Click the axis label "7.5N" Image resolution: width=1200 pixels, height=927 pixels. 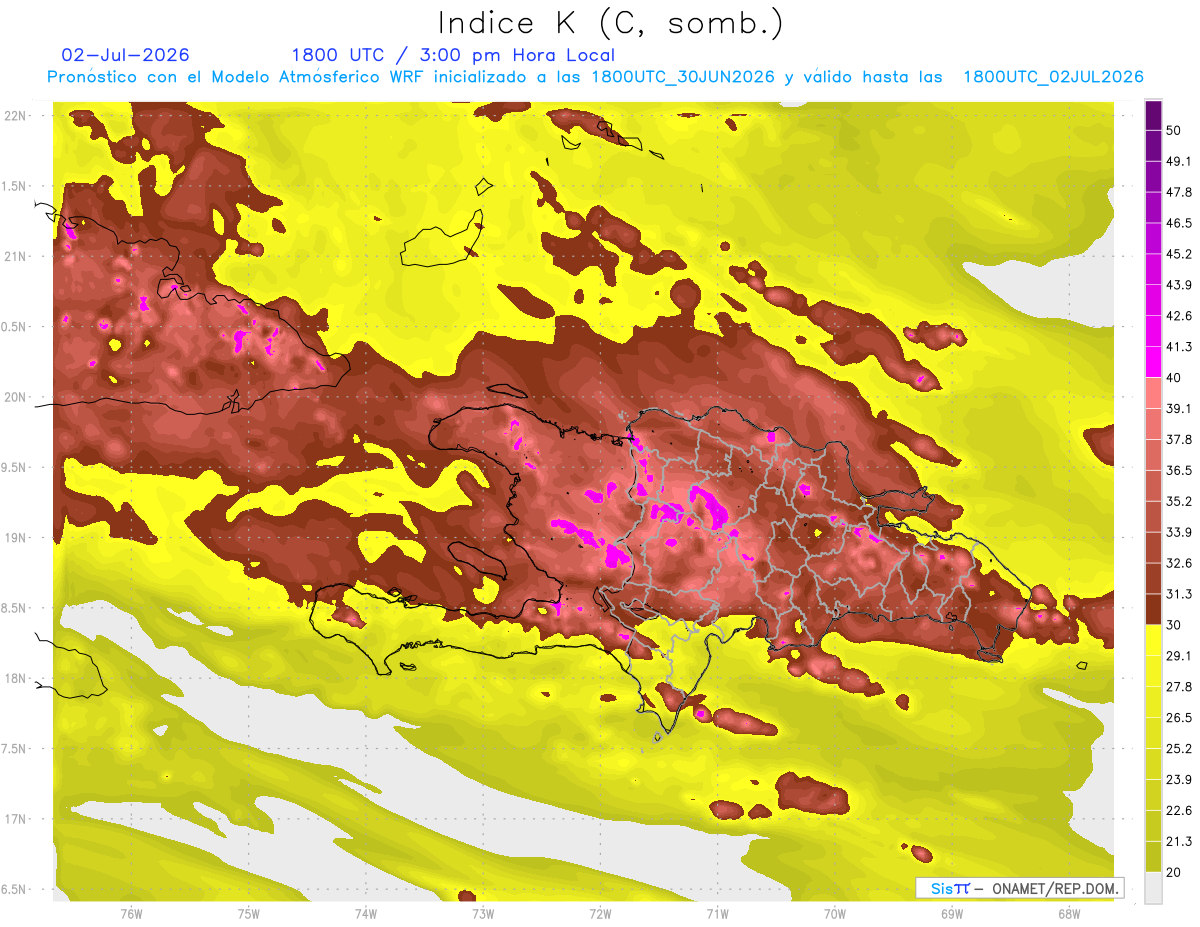14,748
